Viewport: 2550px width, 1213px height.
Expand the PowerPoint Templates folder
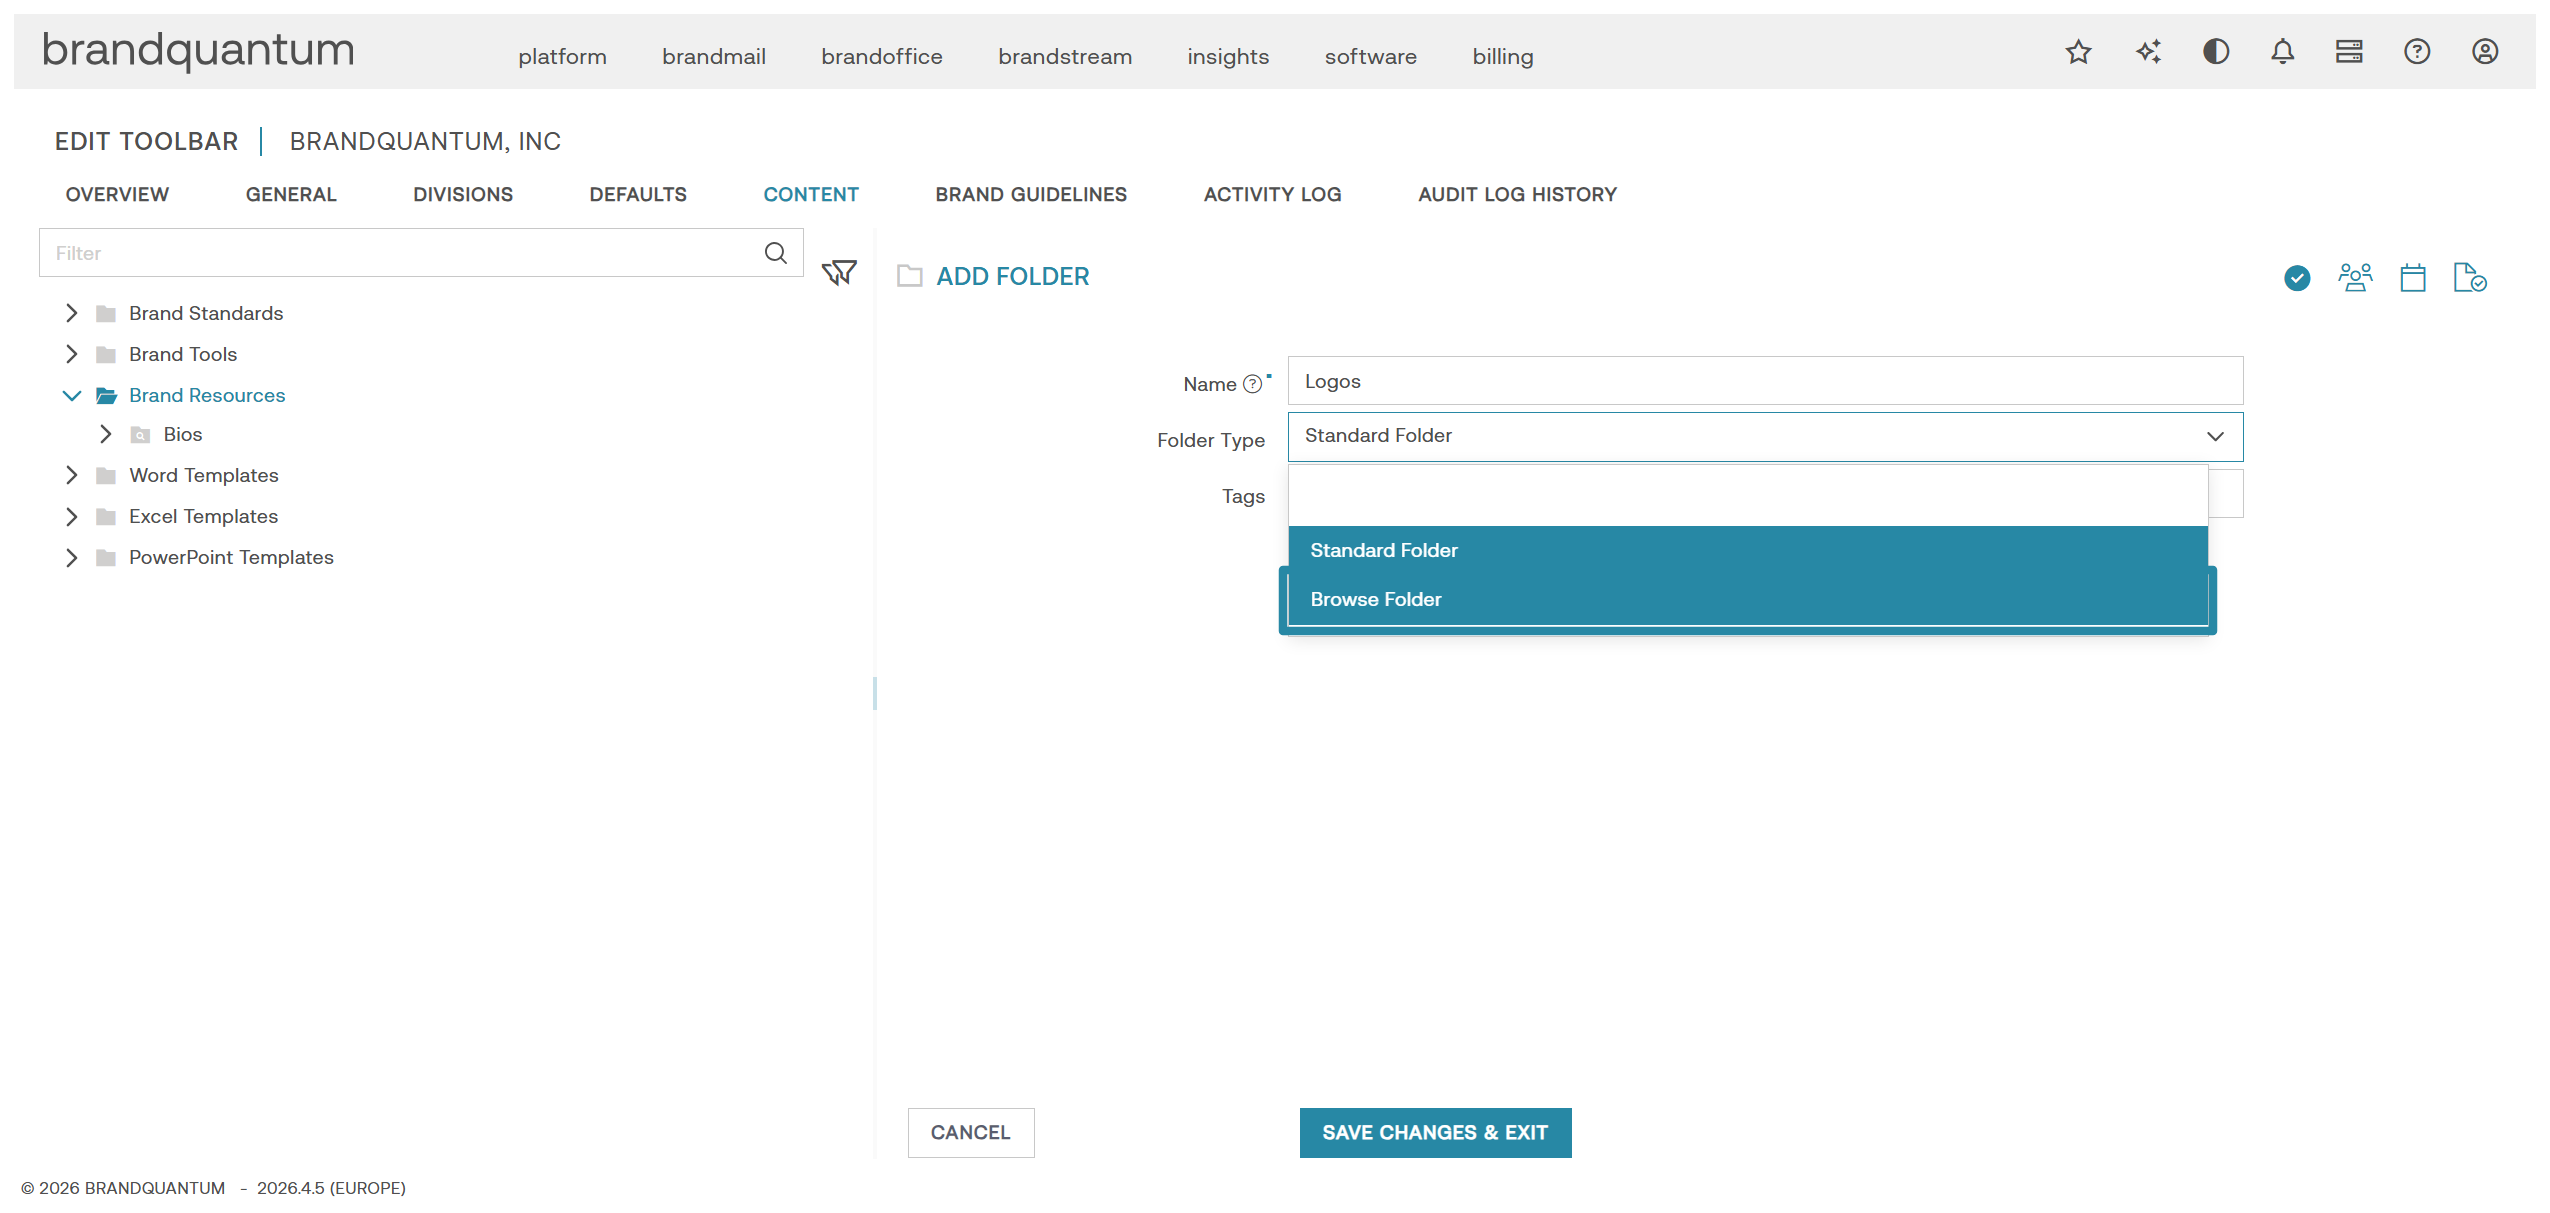coord(71,557)
